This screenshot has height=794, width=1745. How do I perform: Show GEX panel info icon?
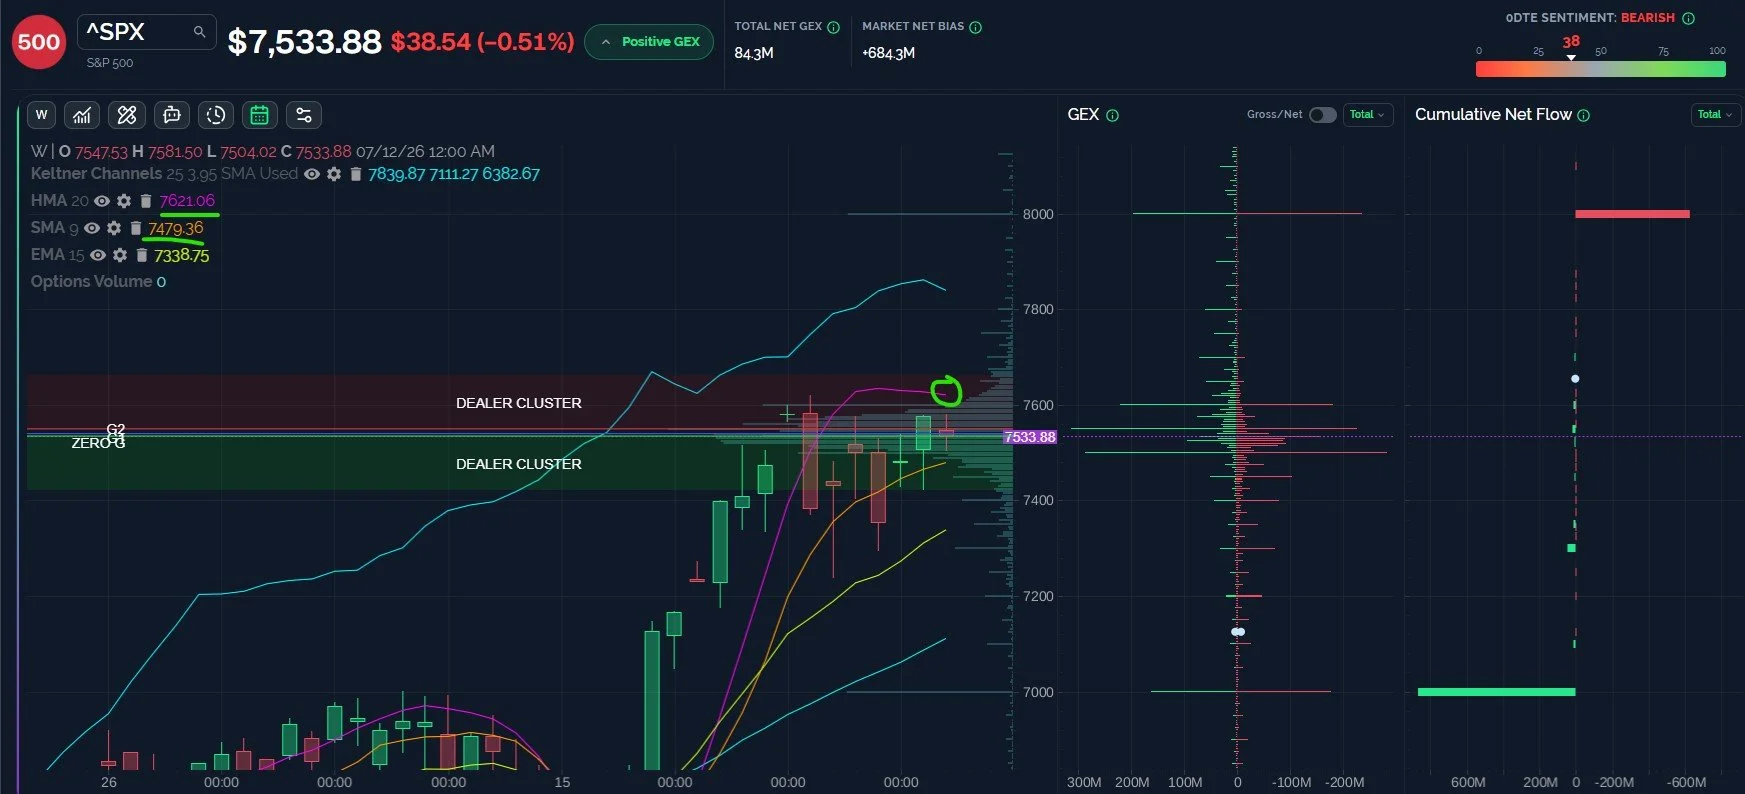[x=1112, y=116]
